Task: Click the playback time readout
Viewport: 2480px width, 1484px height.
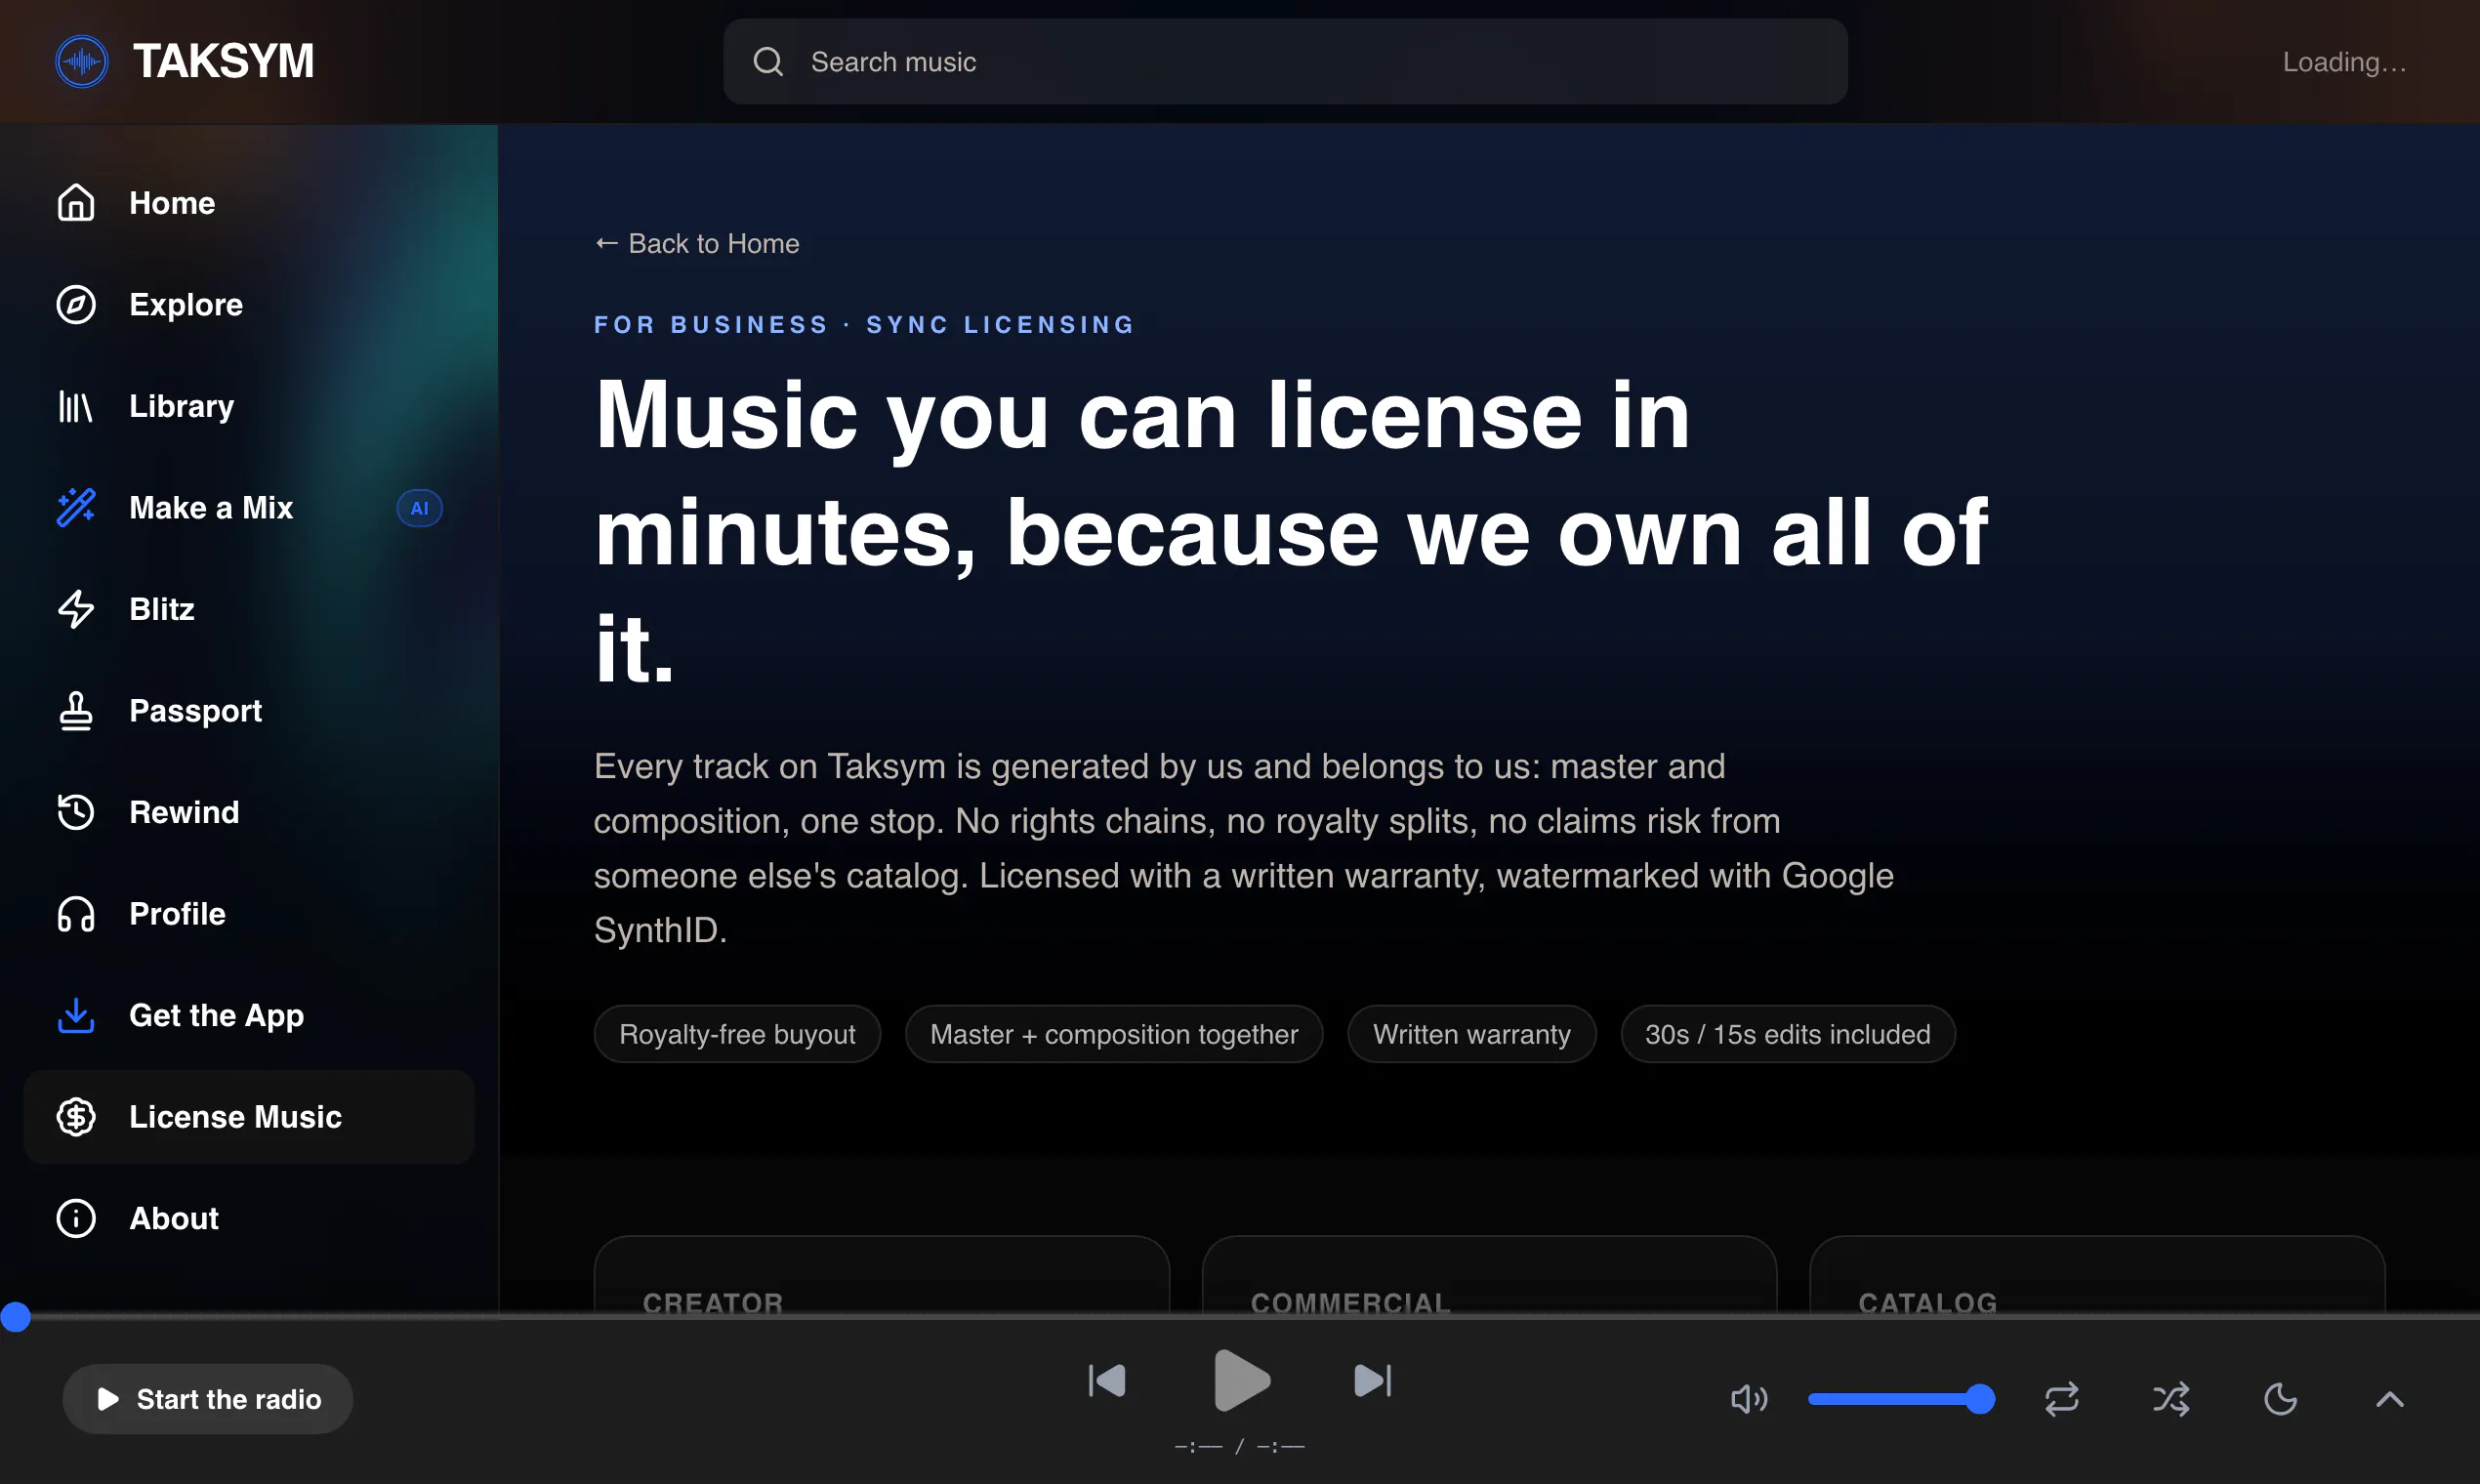Action: coord(1240,1448)
